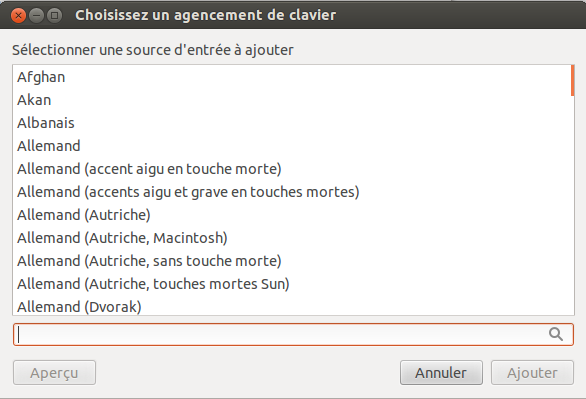The image size is (586, 399).
Task: Click the Aperçu preview button
Action: coord(55,372)
